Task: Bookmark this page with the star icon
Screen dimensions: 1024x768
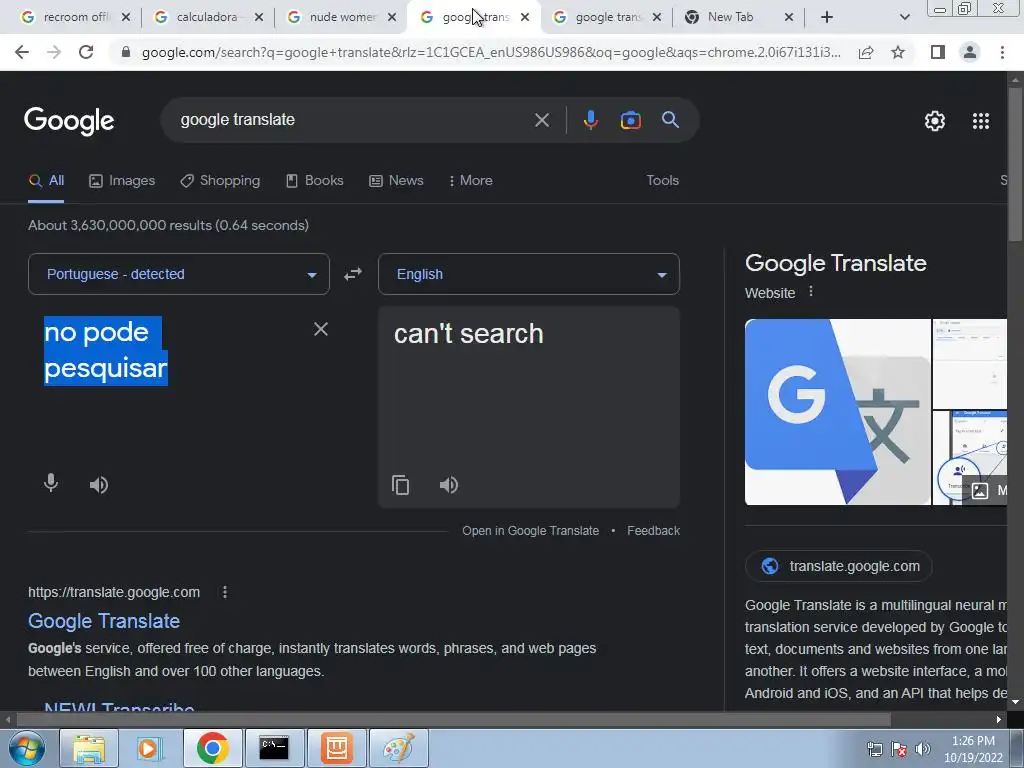Action: click(x=898, y=52)
